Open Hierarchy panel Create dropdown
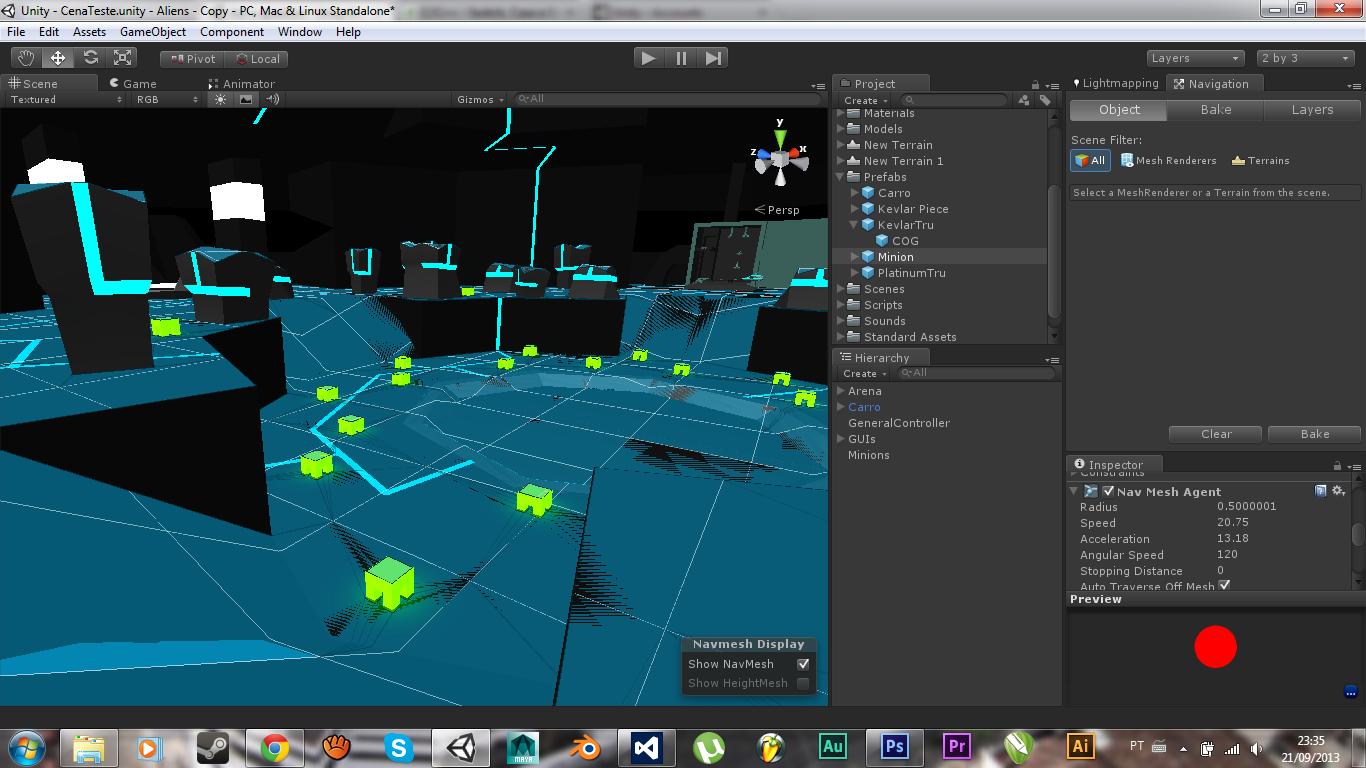 click(864, 373)
